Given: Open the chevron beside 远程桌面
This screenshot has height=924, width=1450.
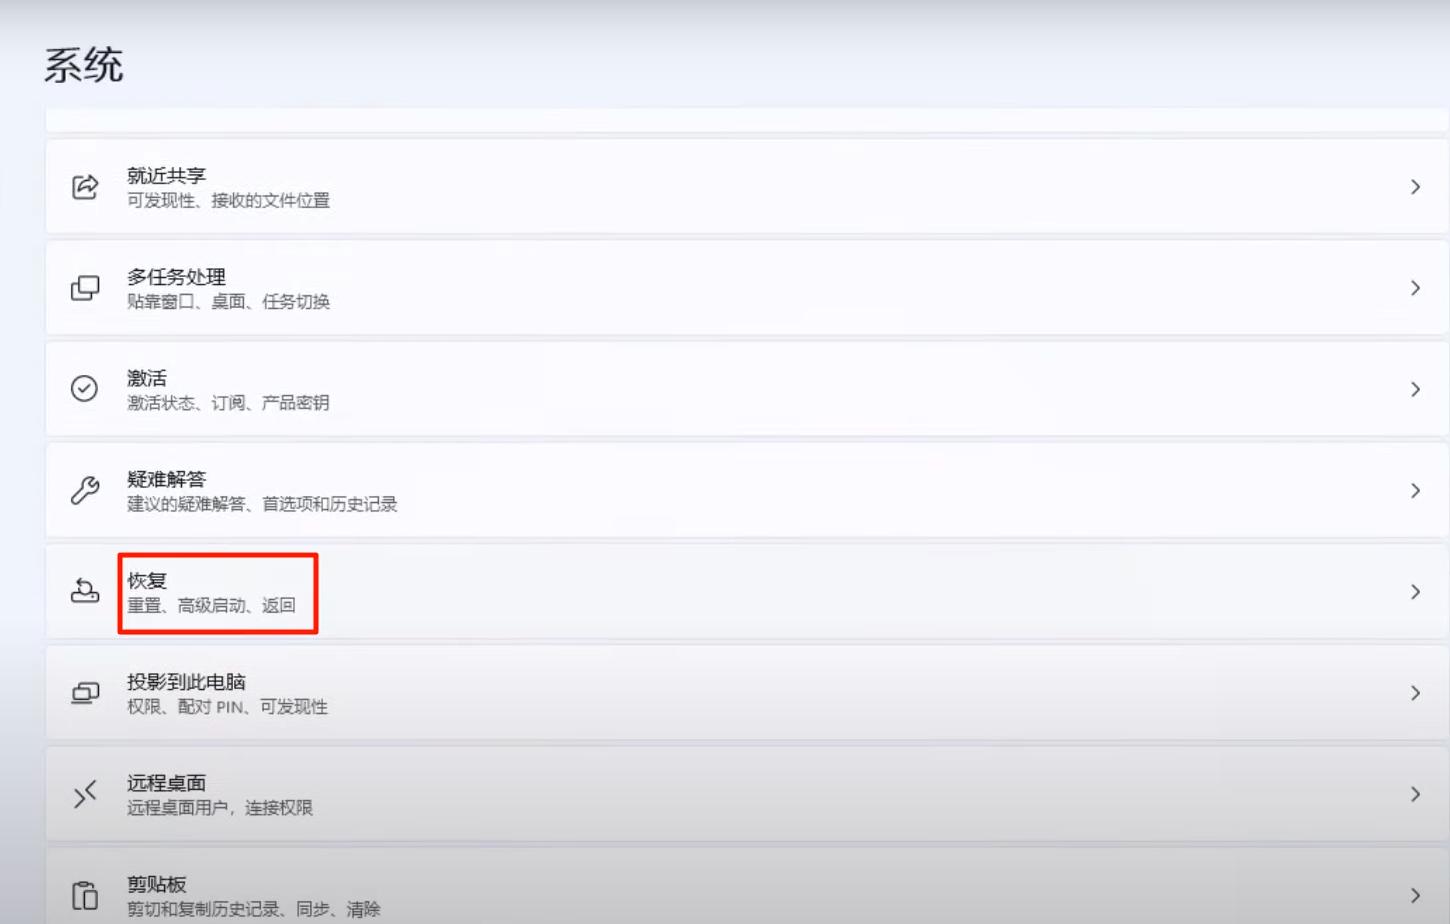Looking at the screenshot, I should [1415, 794].
